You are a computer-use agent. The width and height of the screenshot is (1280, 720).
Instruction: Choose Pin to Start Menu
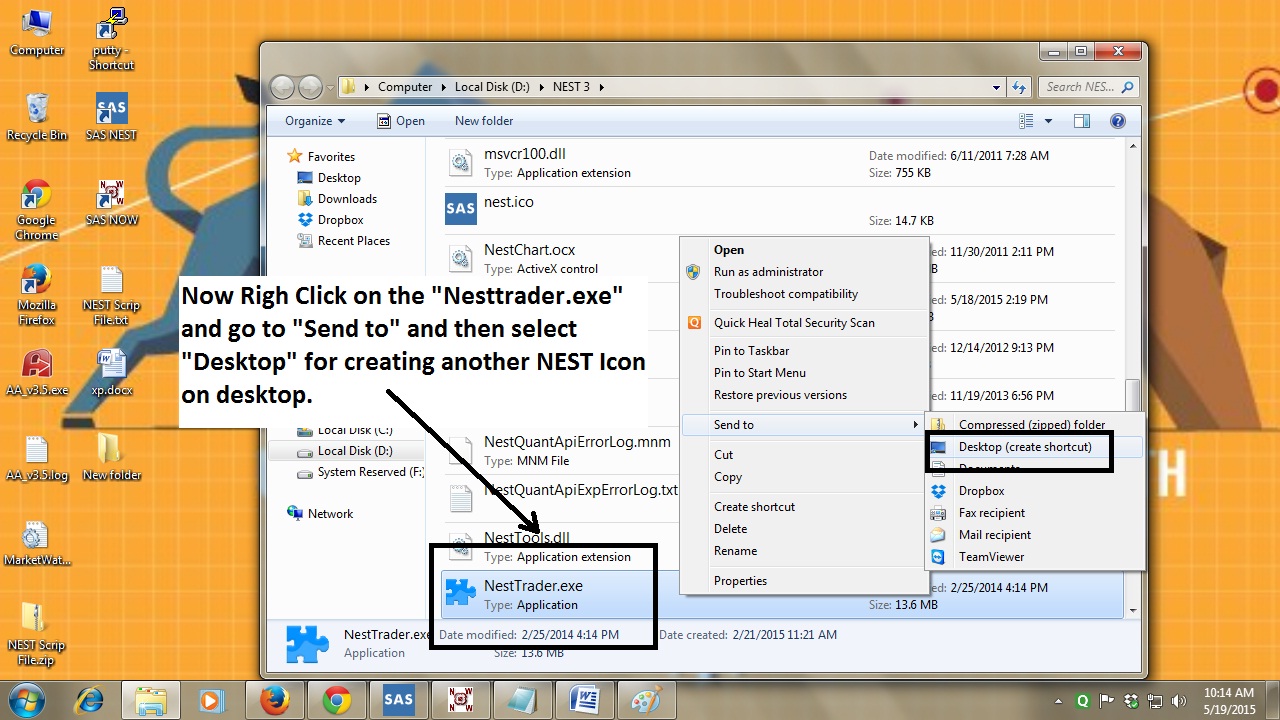[x=804, y=373]
